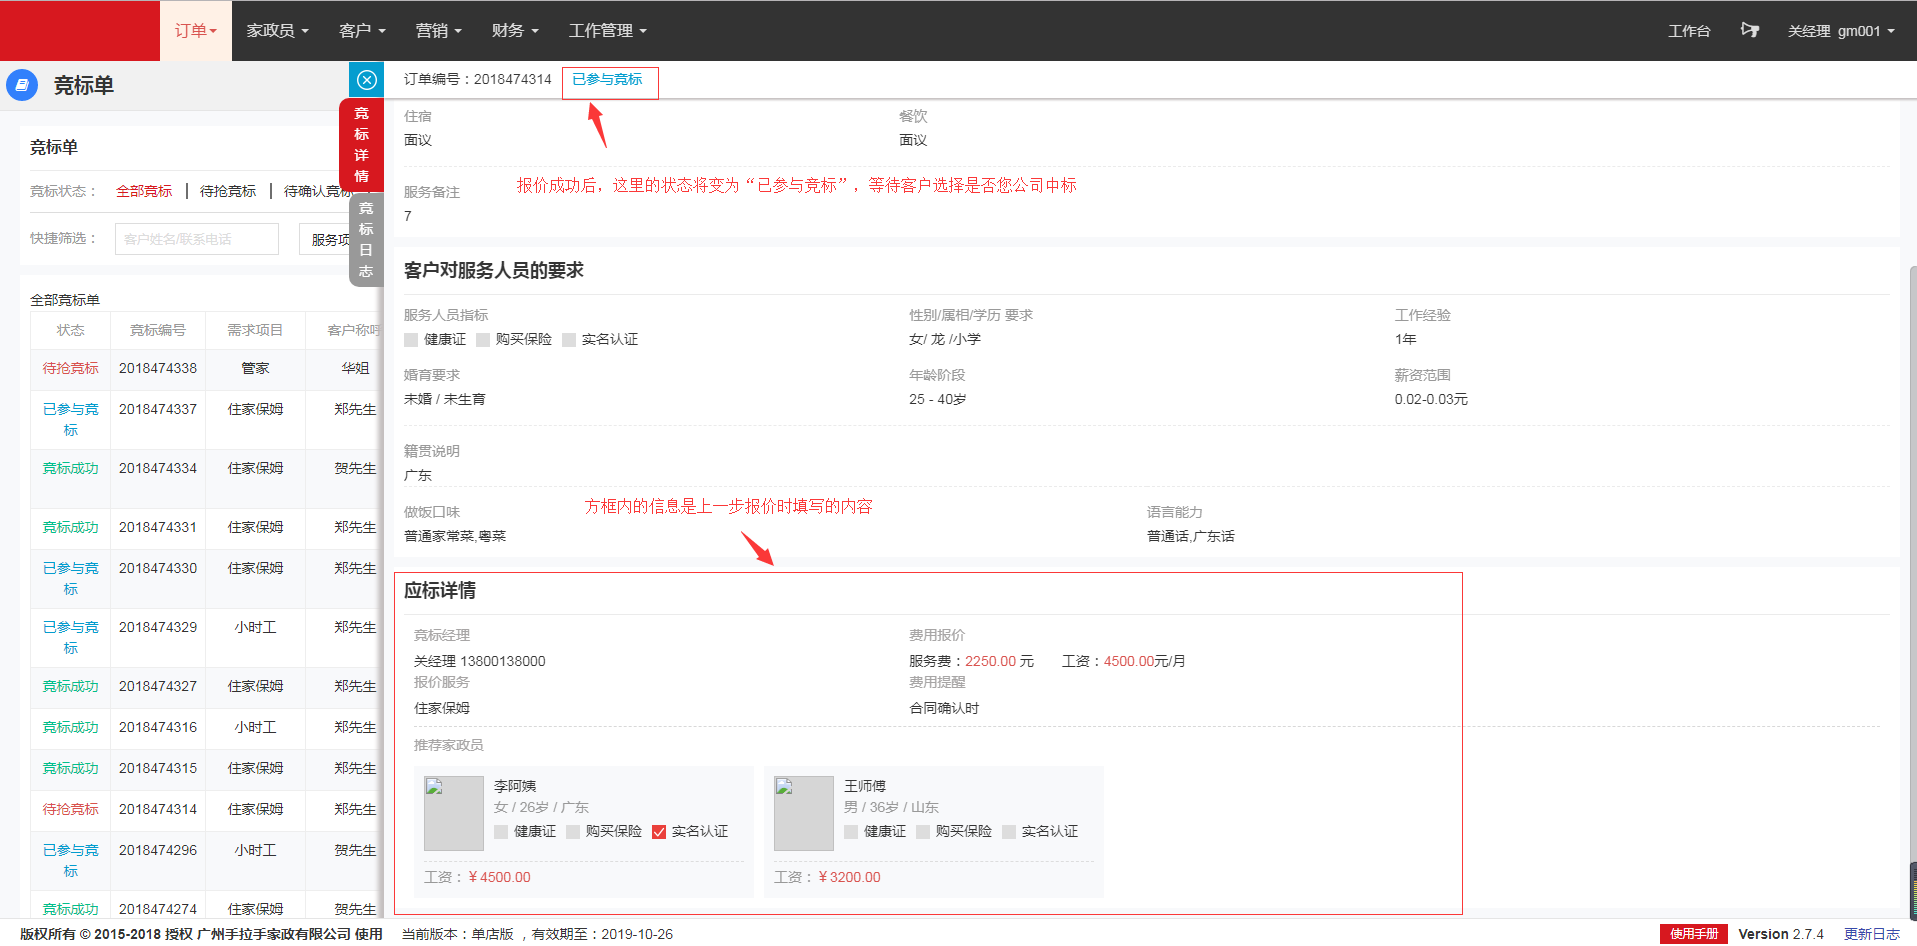This screenshot has width=1917, height=946.
Task: Toggle 王师傅 实名认证 checkbox
Action: (1009, 832)
